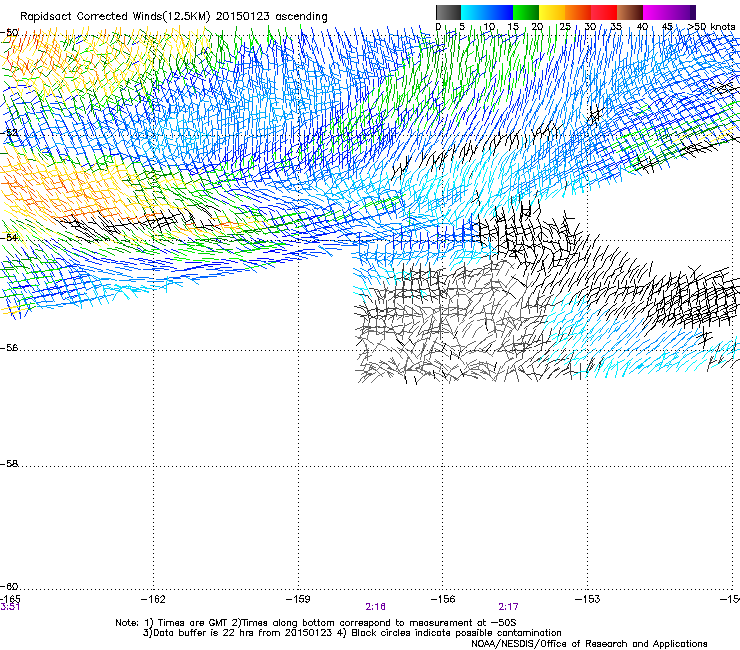The image size is (740, 650).
Task: Click the map title 'Rapidsact Corrected Winds(12.5KM)'
Action: (x=115, y=17)
